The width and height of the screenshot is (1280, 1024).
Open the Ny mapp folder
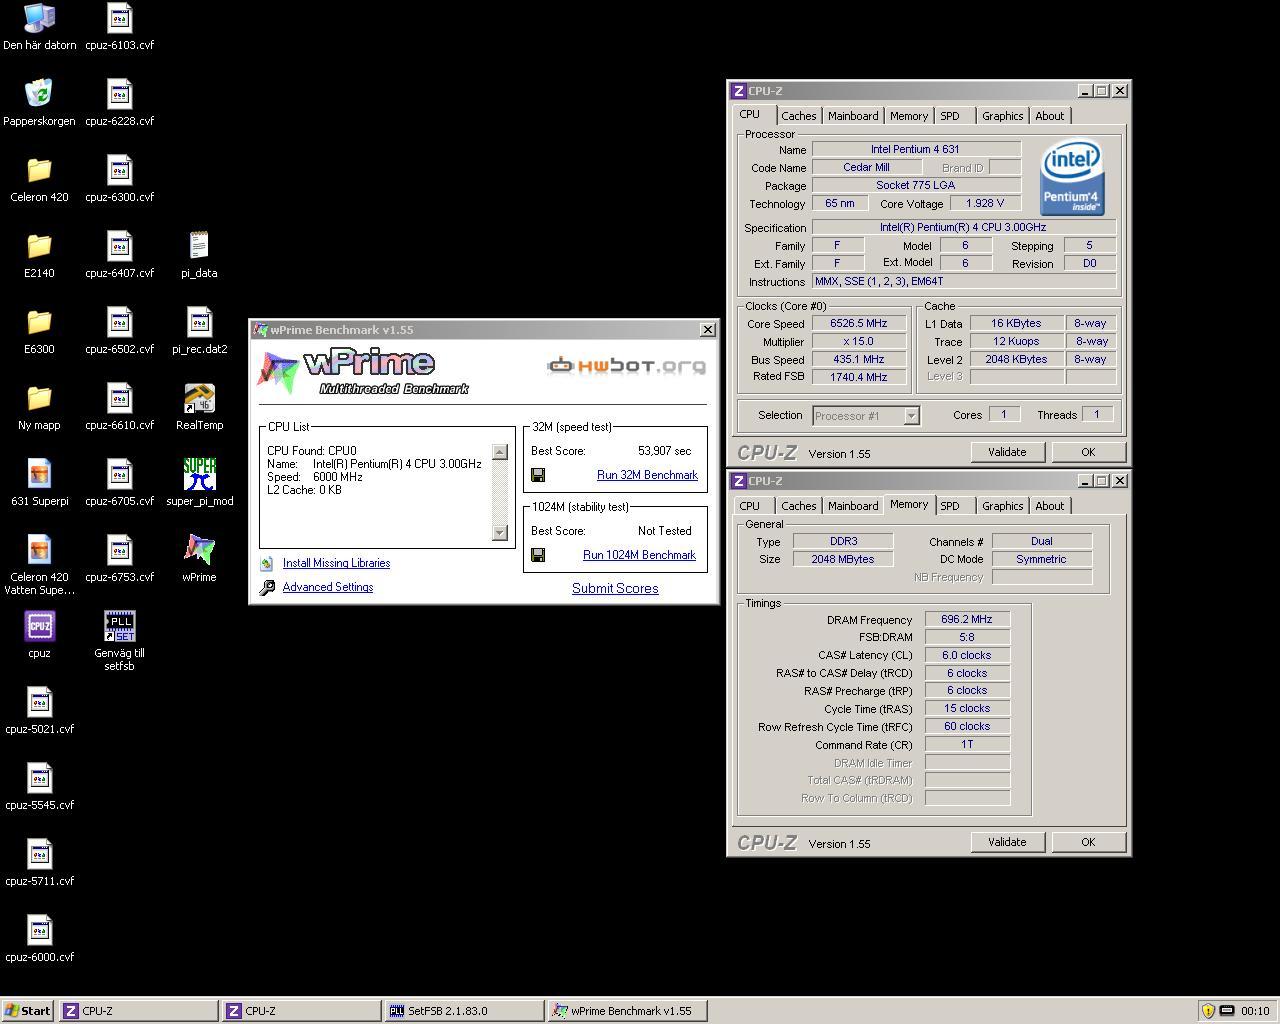[x=39, y=407]
